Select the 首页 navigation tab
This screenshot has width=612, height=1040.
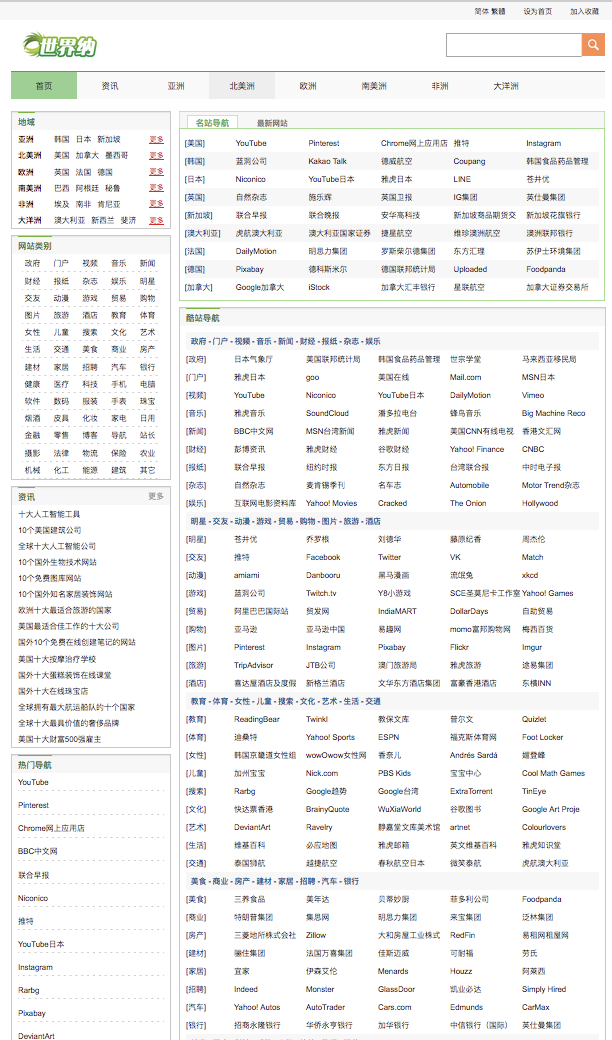(x=44, y=86)
